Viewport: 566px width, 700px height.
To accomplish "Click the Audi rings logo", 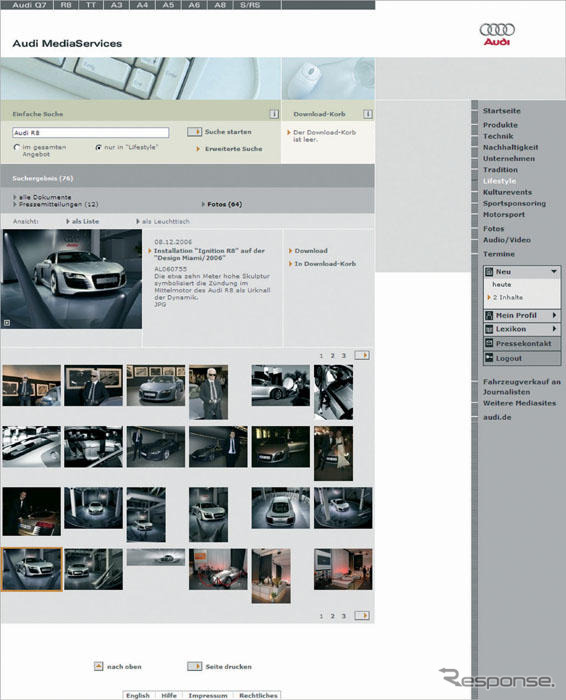I will (497, 34).
